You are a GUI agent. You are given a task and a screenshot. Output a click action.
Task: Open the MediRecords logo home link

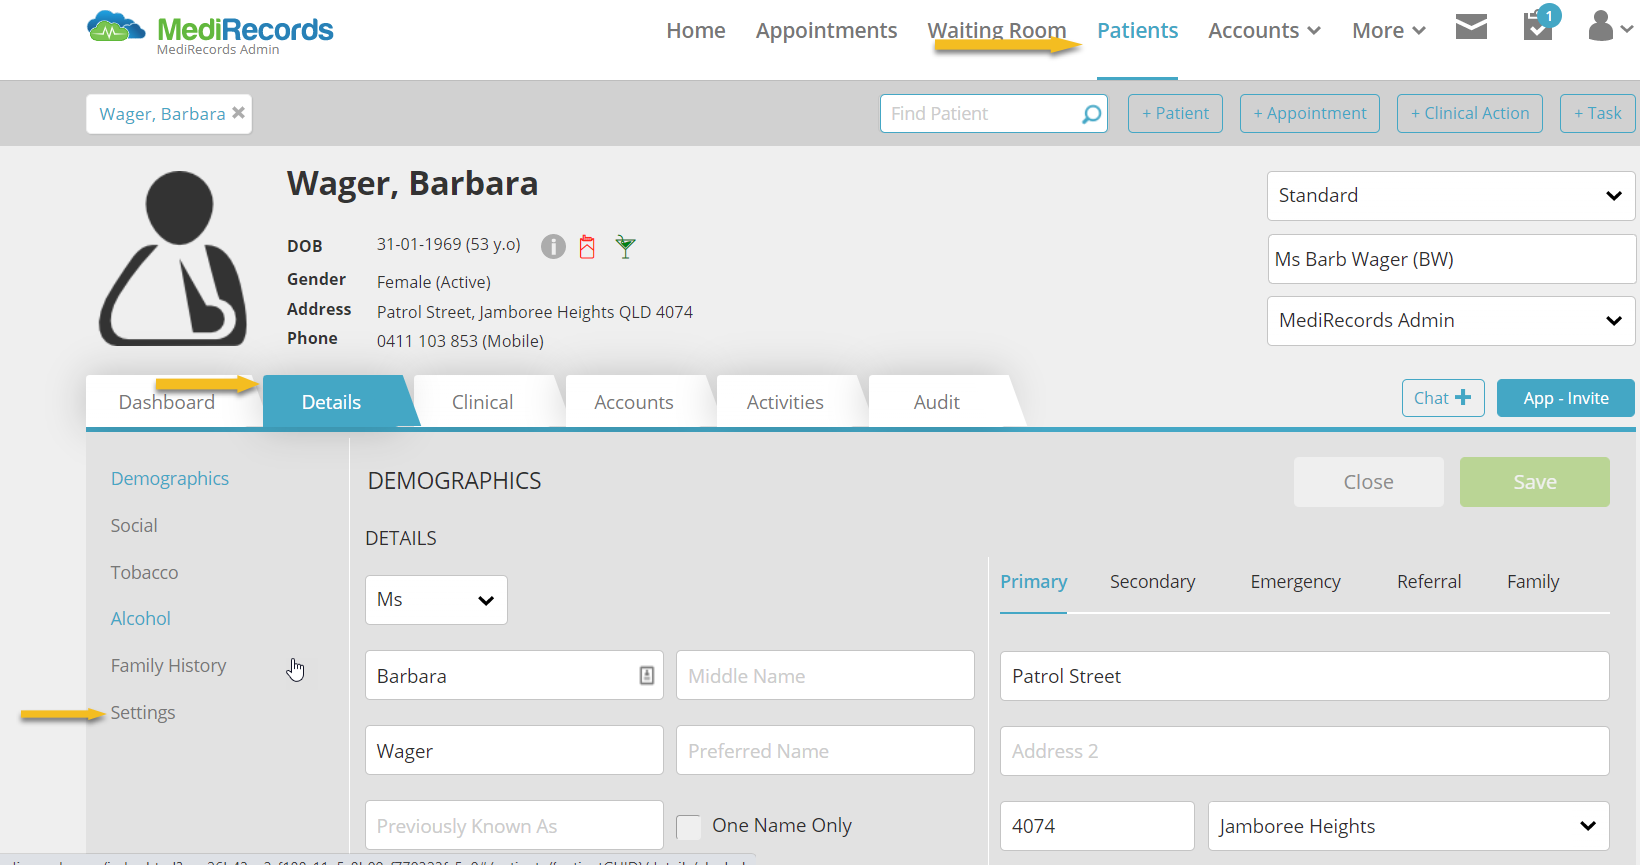(x=210, y=33)
